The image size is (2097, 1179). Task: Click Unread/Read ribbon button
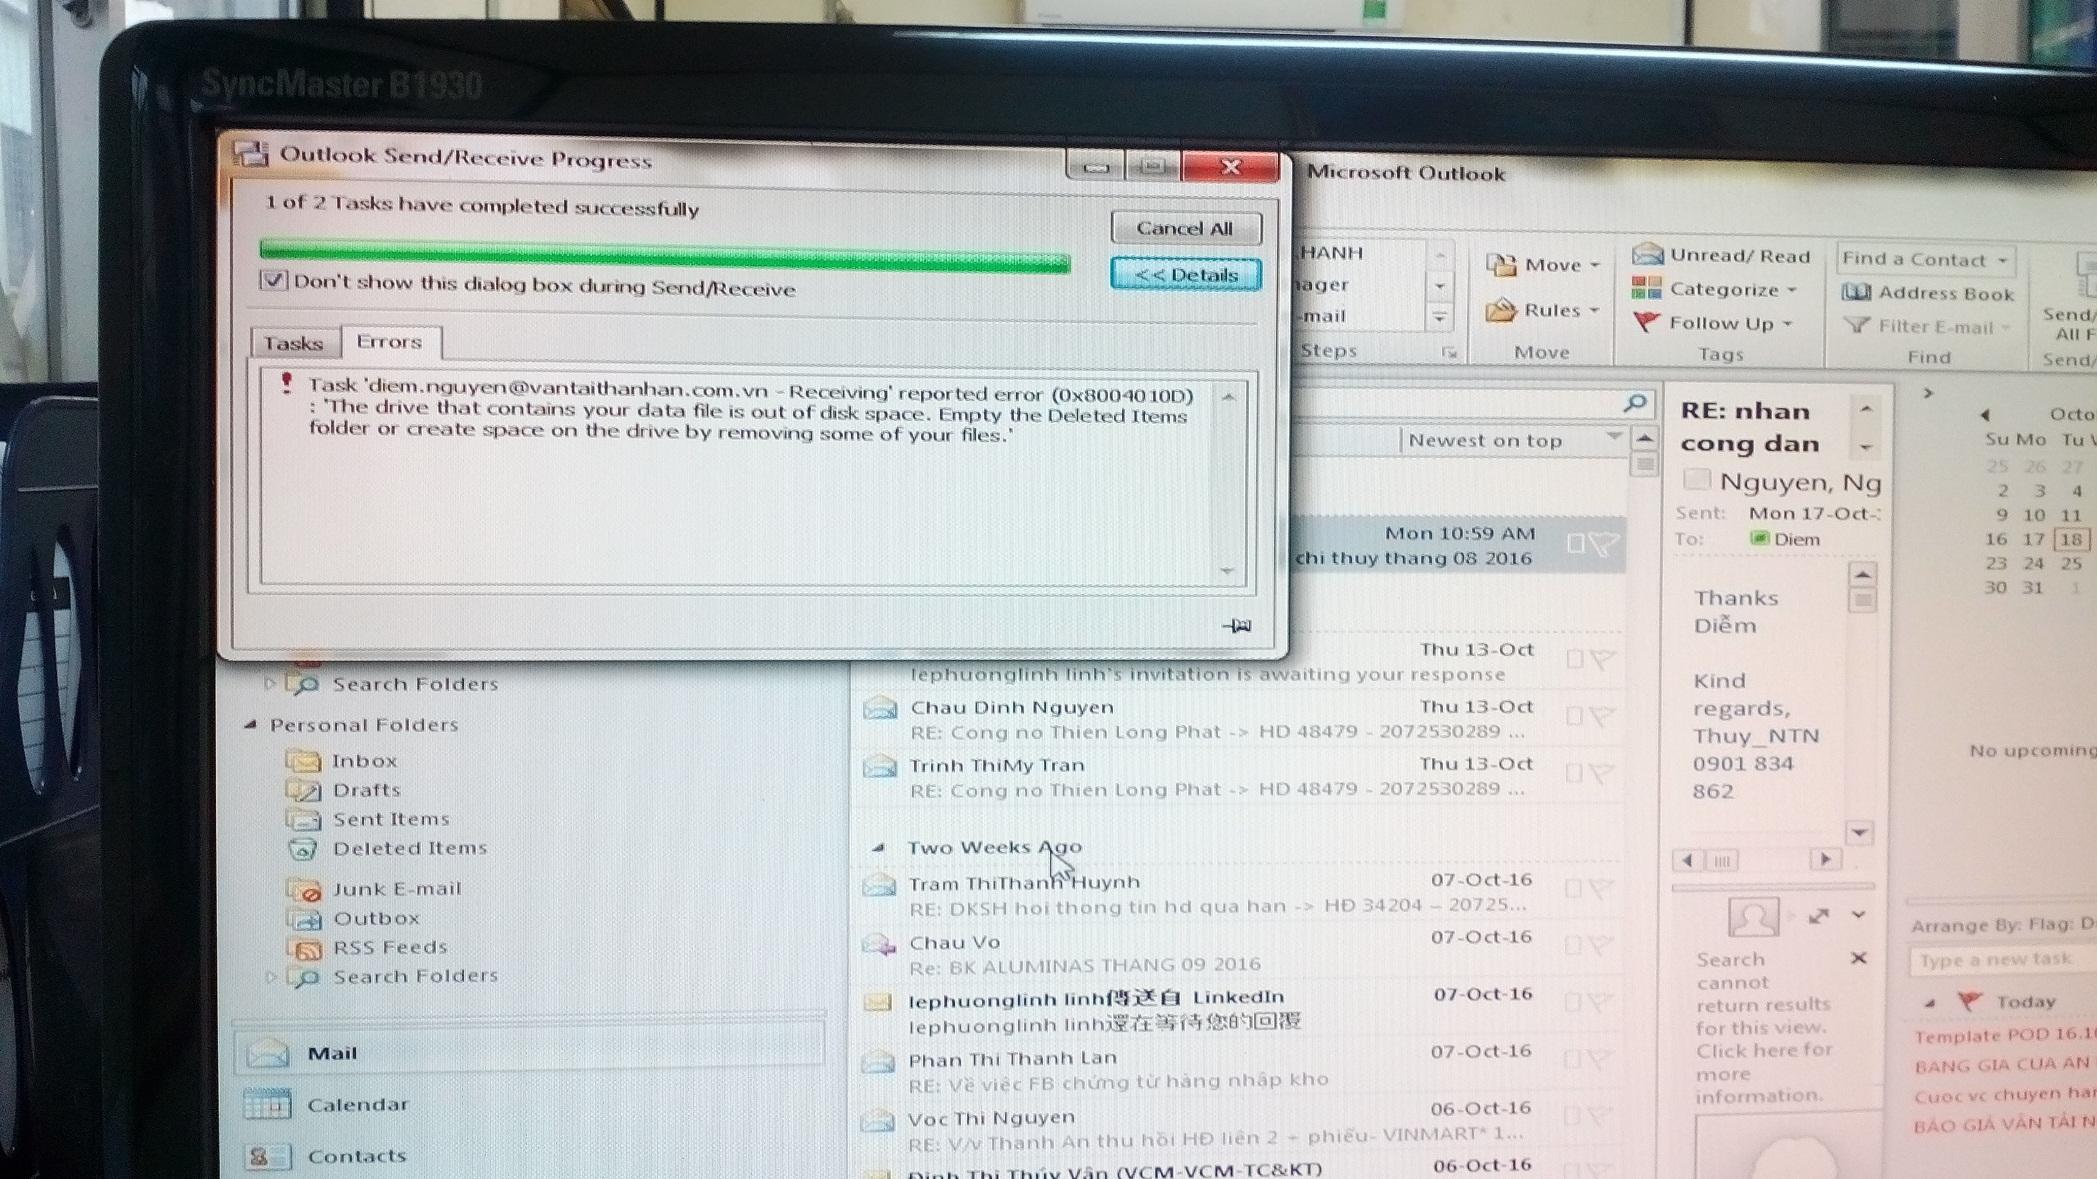1721,256
